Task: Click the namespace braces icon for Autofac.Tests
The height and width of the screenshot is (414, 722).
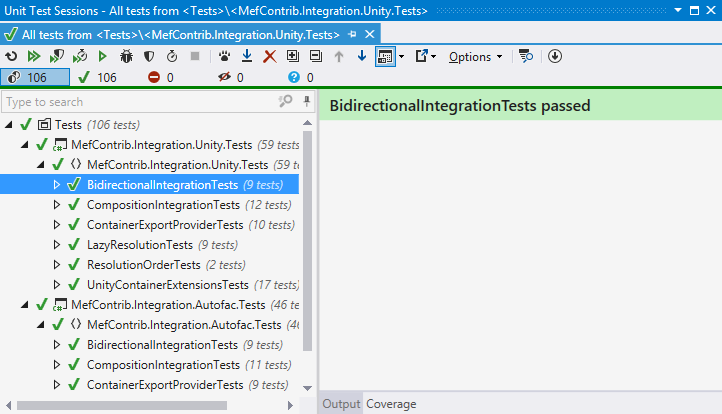Action: pos(76,324)
